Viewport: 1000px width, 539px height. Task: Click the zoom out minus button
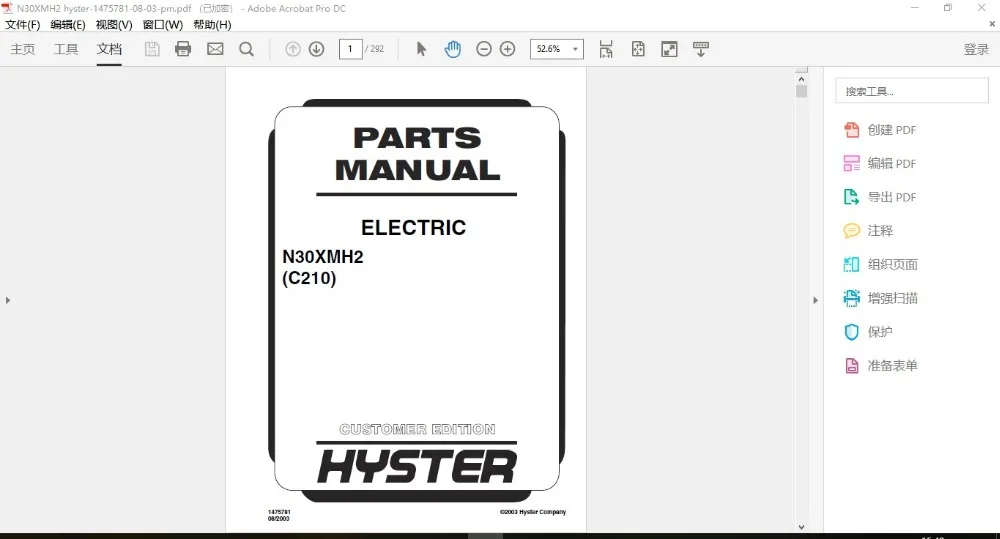point(484,49)
